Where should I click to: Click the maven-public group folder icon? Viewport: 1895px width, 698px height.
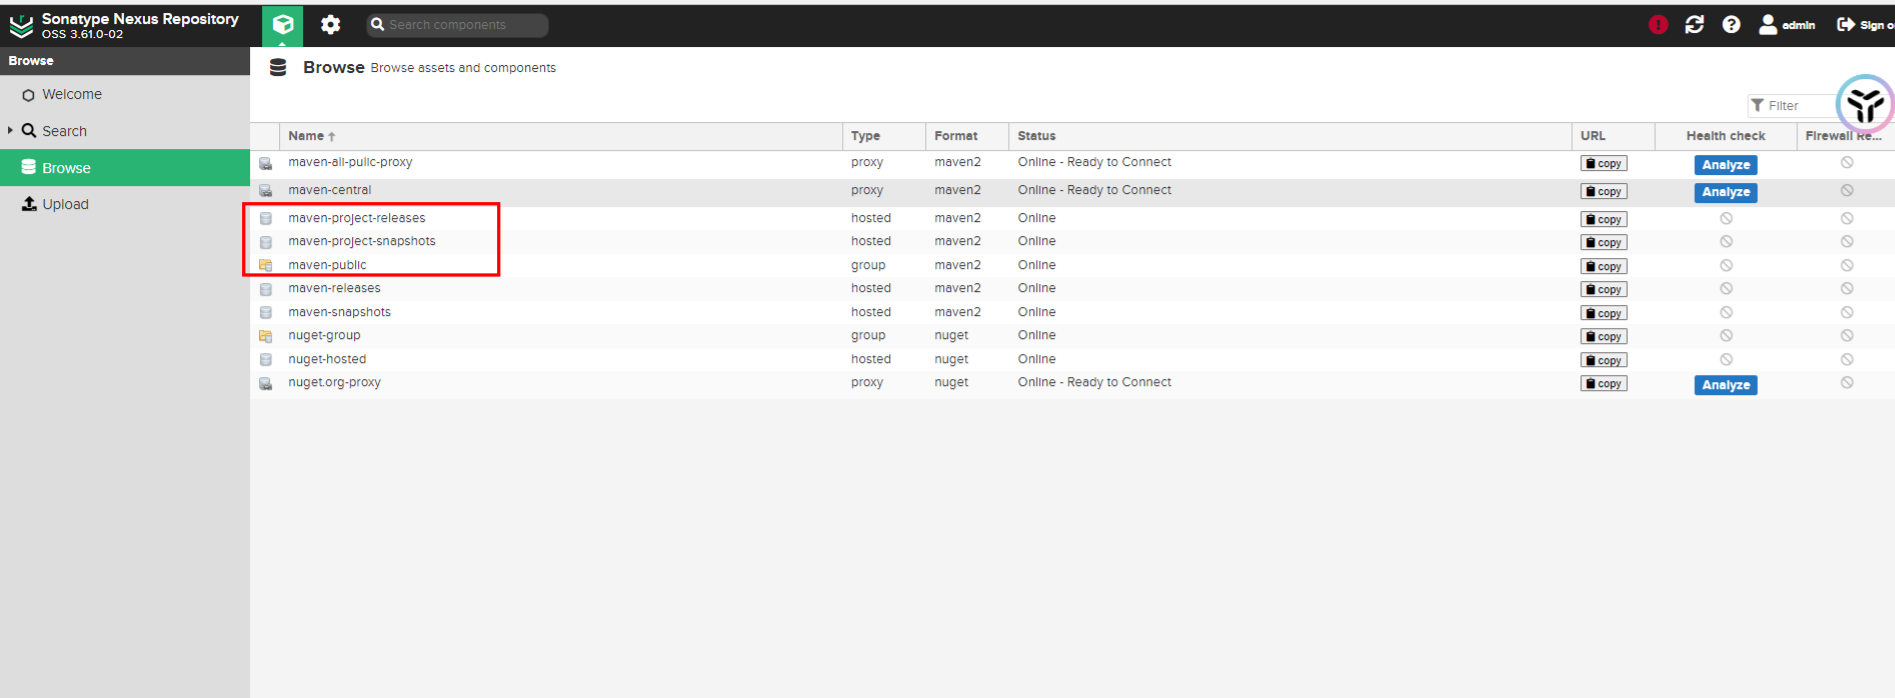[x=266, y=265]
